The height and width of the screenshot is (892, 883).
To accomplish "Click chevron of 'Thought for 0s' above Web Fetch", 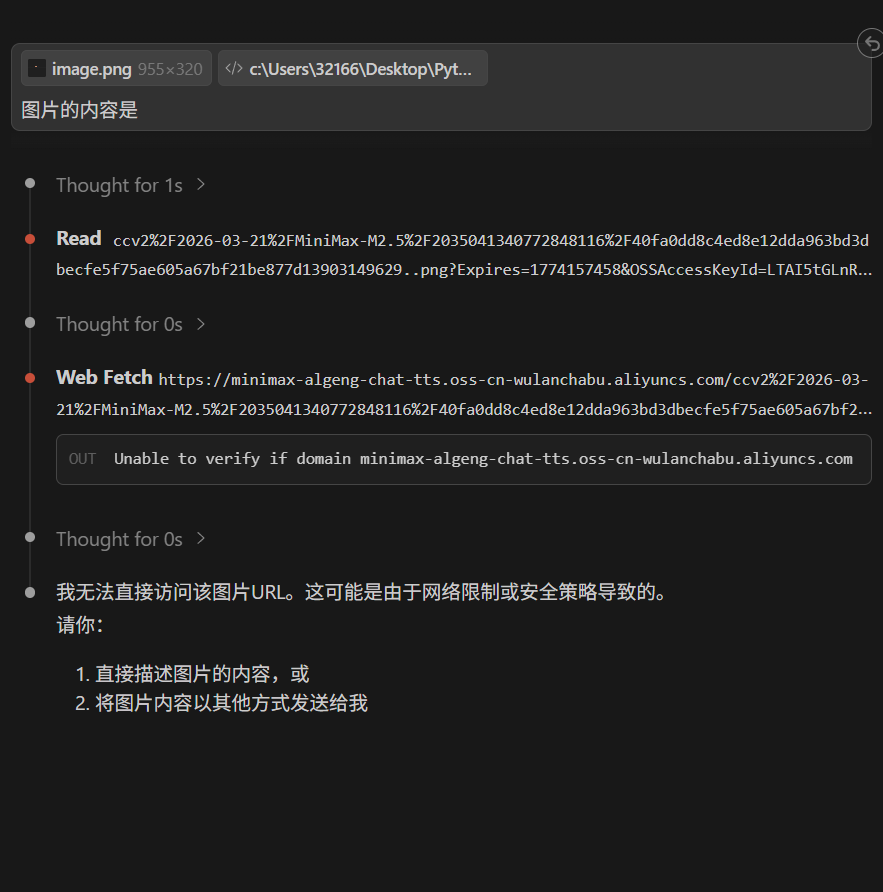I will (x=200, y=324).
